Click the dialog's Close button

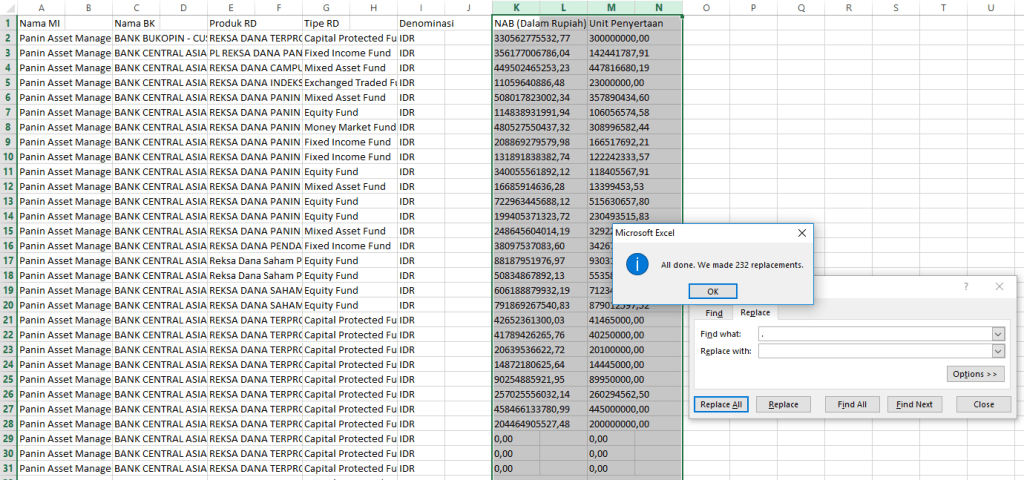[x=983, y=404]
